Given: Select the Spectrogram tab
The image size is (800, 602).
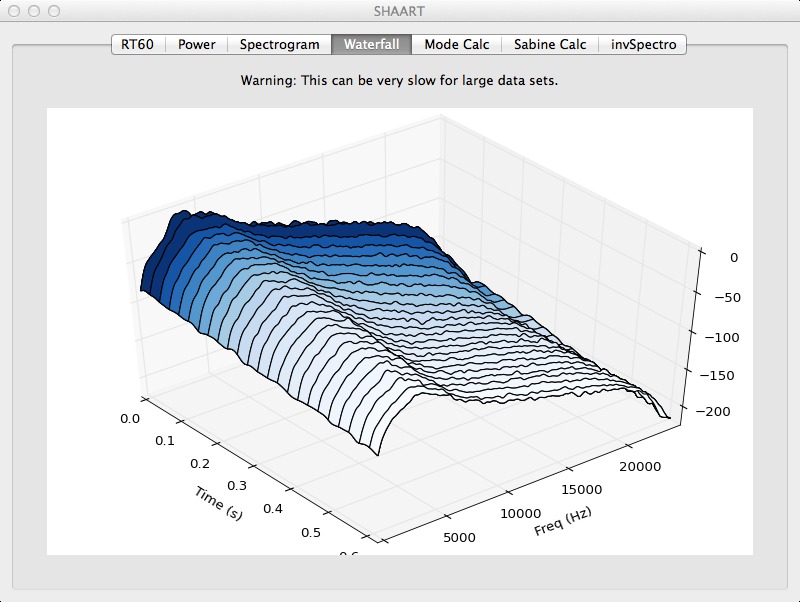Looking at the screenshot, I should click(x=280, y=44).
